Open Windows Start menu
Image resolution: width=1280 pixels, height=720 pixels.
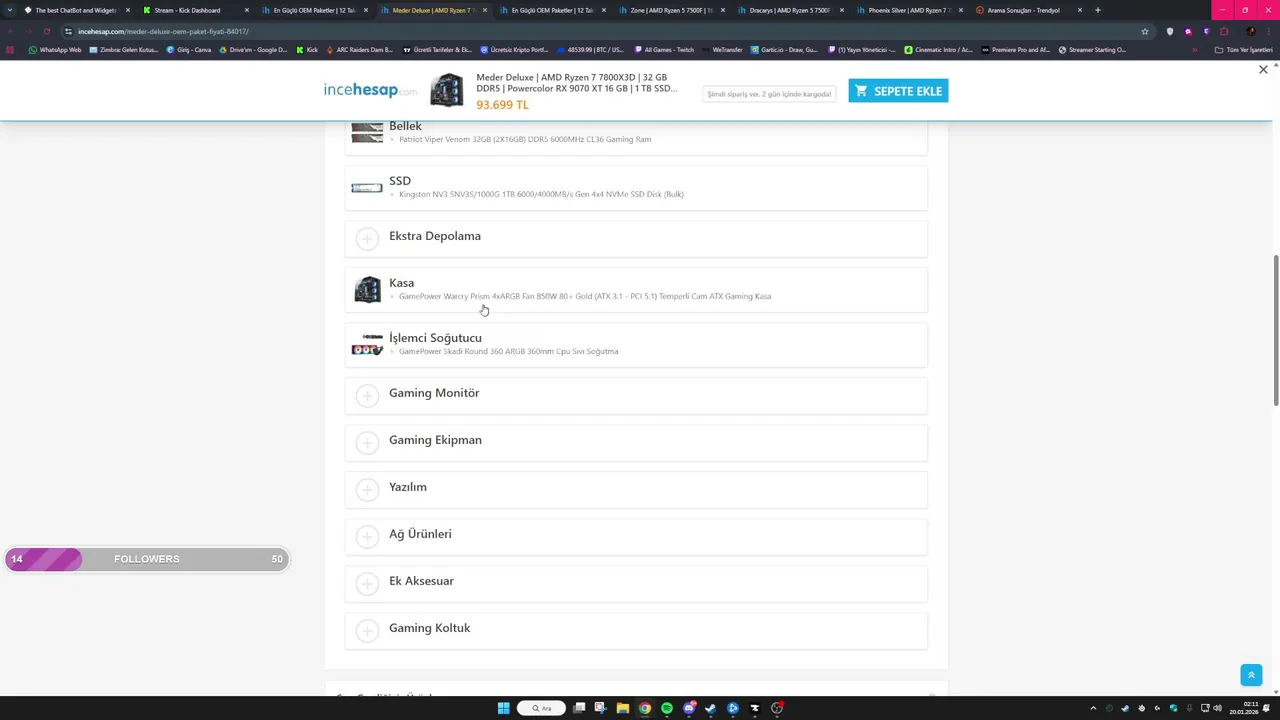click(x=504, y=708)
